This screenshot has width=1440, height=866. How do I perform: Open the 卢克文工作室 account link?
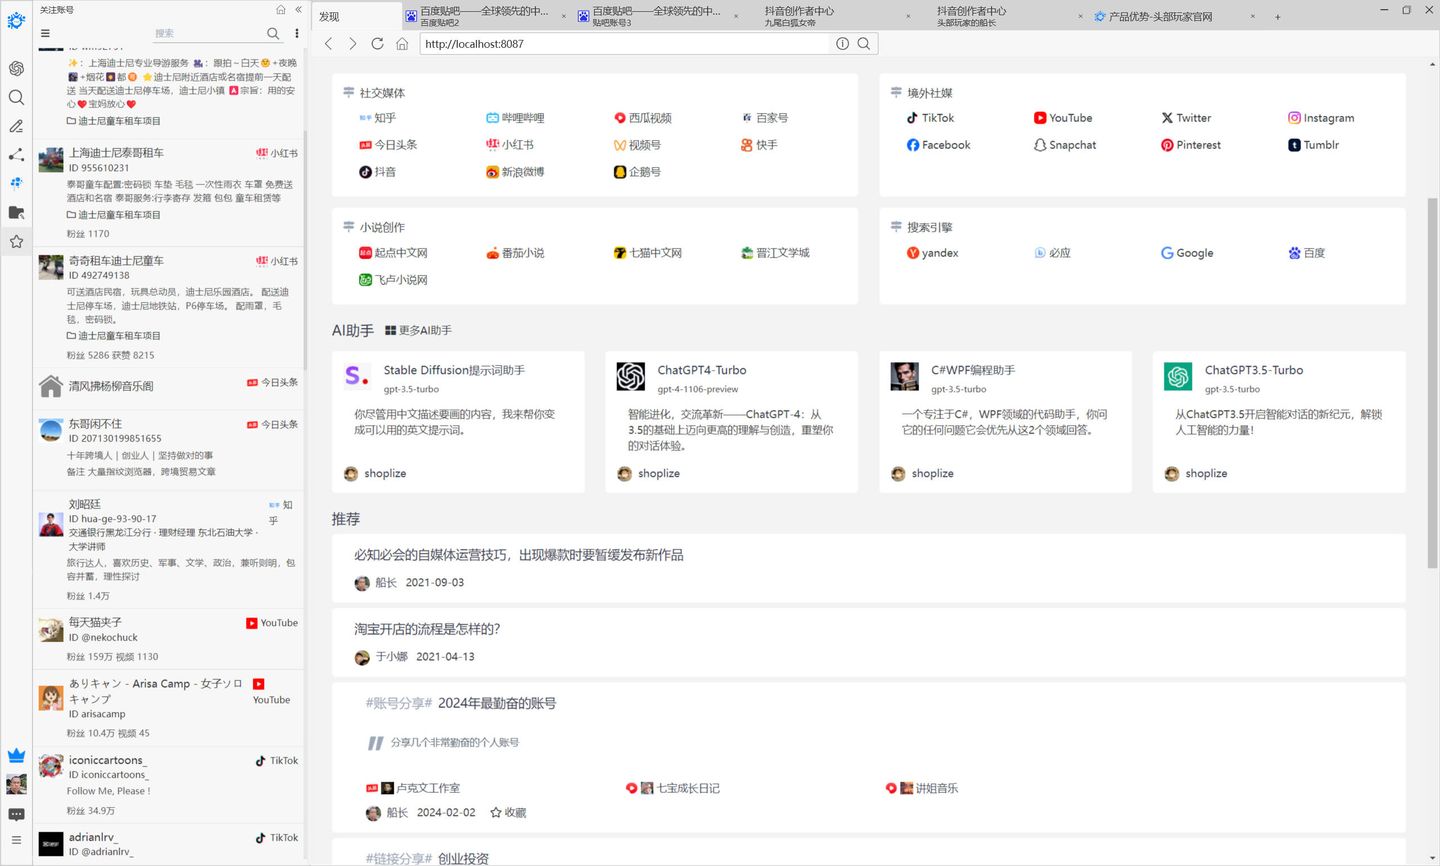[413, 788]
